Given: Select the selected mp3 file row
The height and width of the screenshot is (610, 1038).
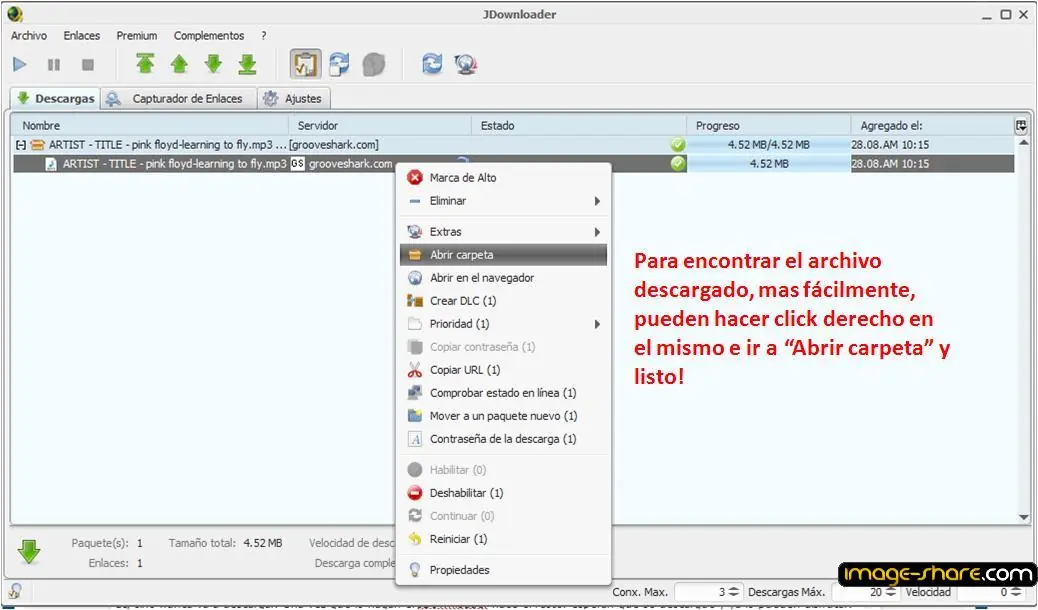Looking at the screenshot, I should (514, 164).
